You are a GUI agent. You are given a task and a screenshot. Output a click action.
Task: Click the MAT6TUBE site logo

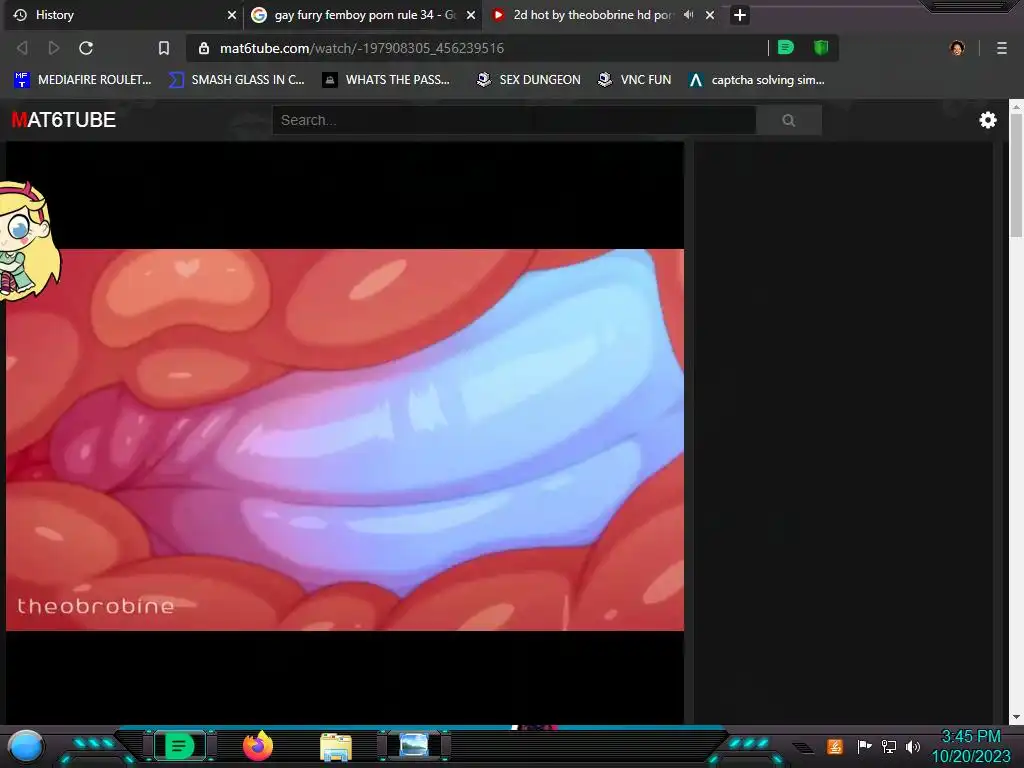point(64,120)
